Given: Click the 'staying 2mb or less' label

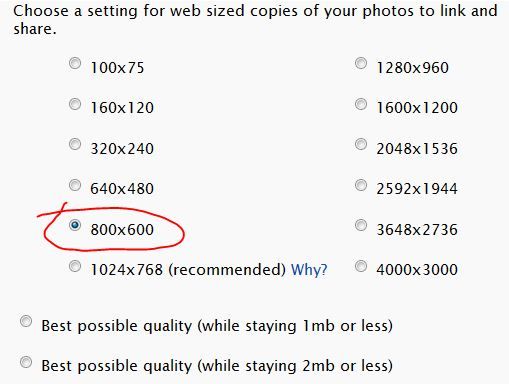Looking at the screenshot, I should 319,366.
